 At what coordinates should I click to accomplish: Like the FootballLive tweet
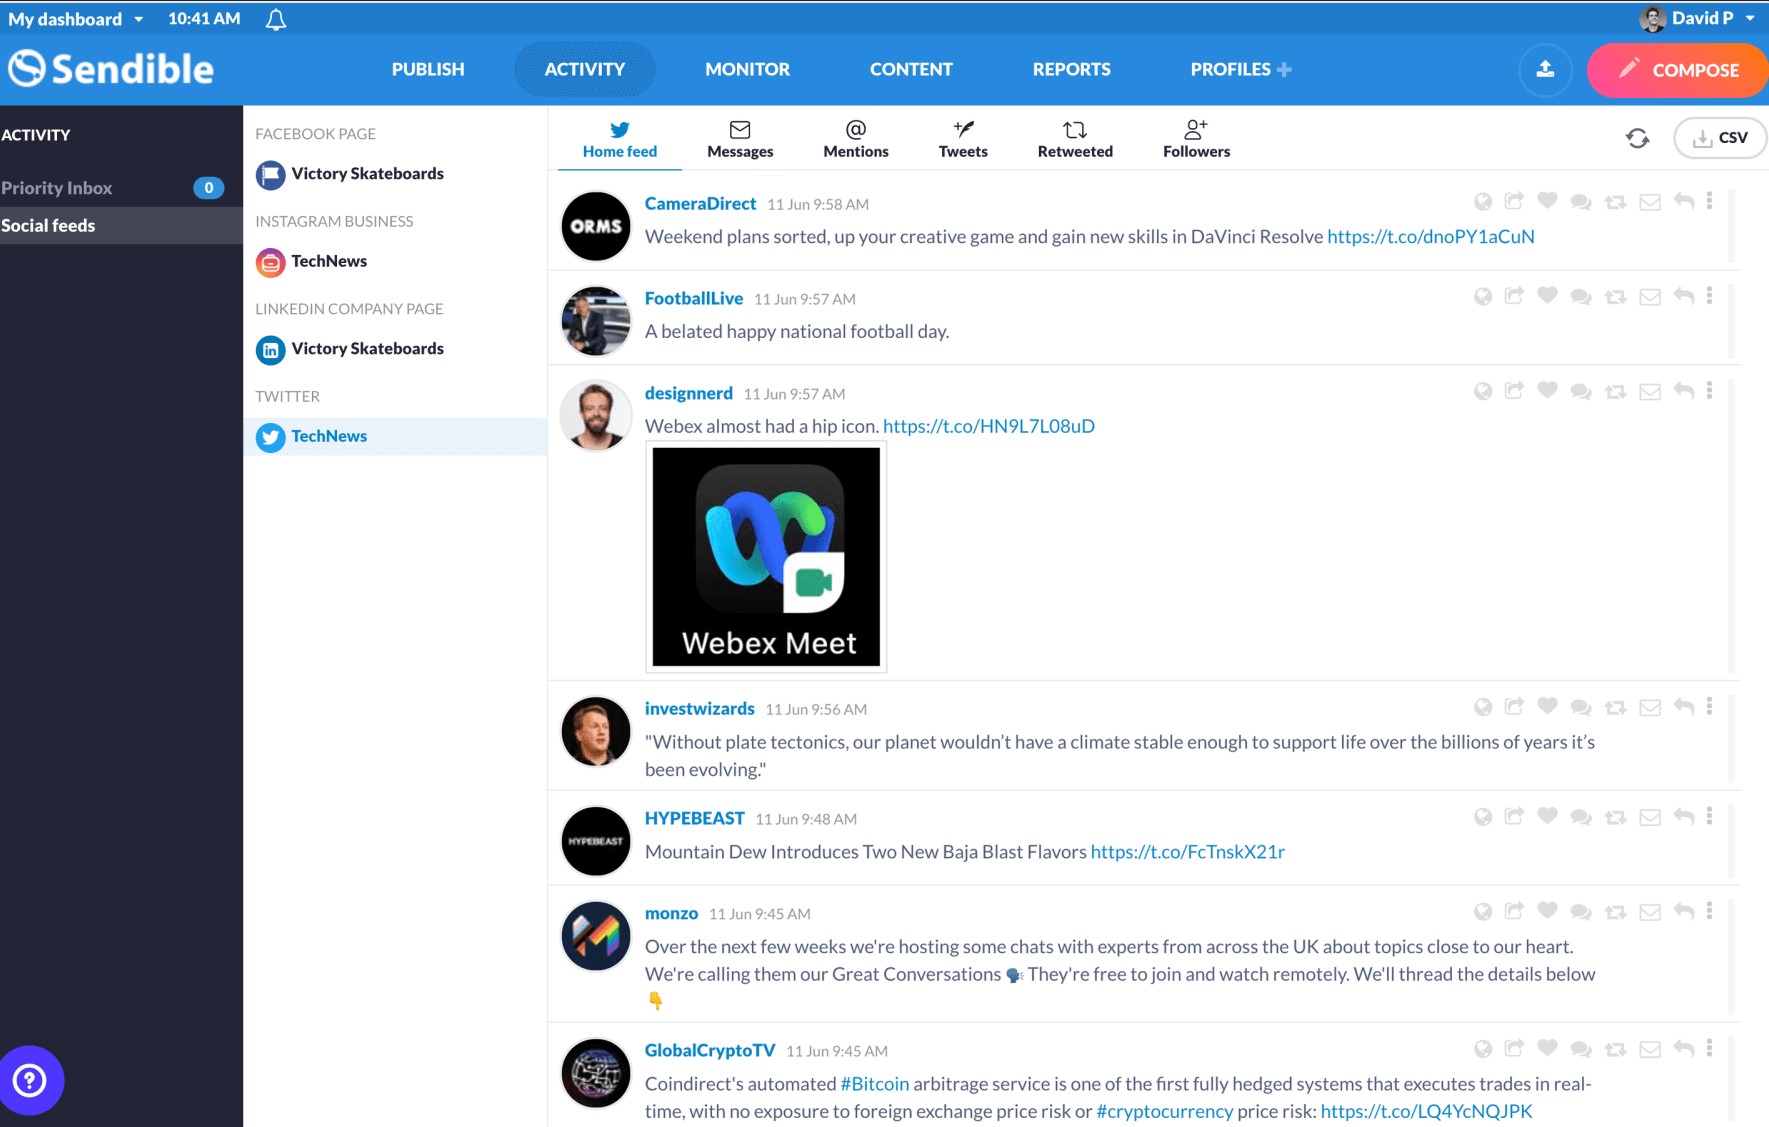point(1547,296)
